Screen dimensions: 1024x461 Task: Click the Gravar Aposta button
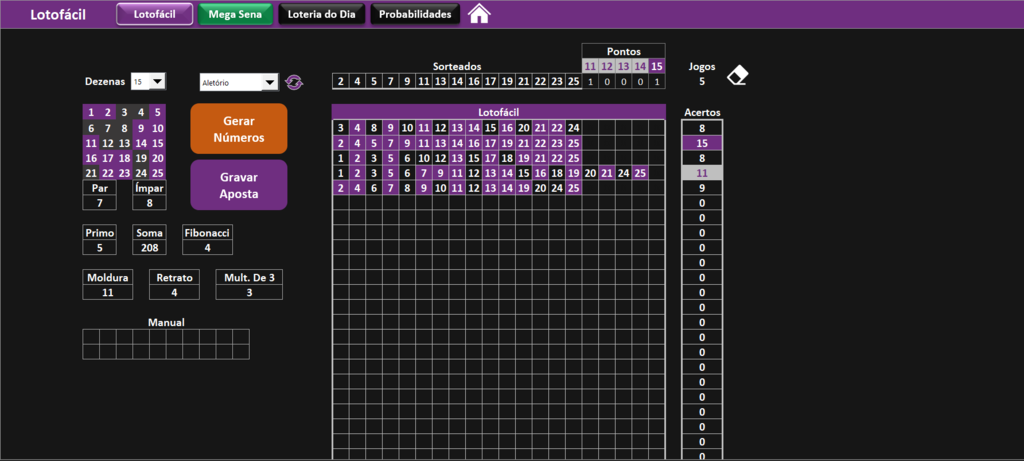[239, 185]
